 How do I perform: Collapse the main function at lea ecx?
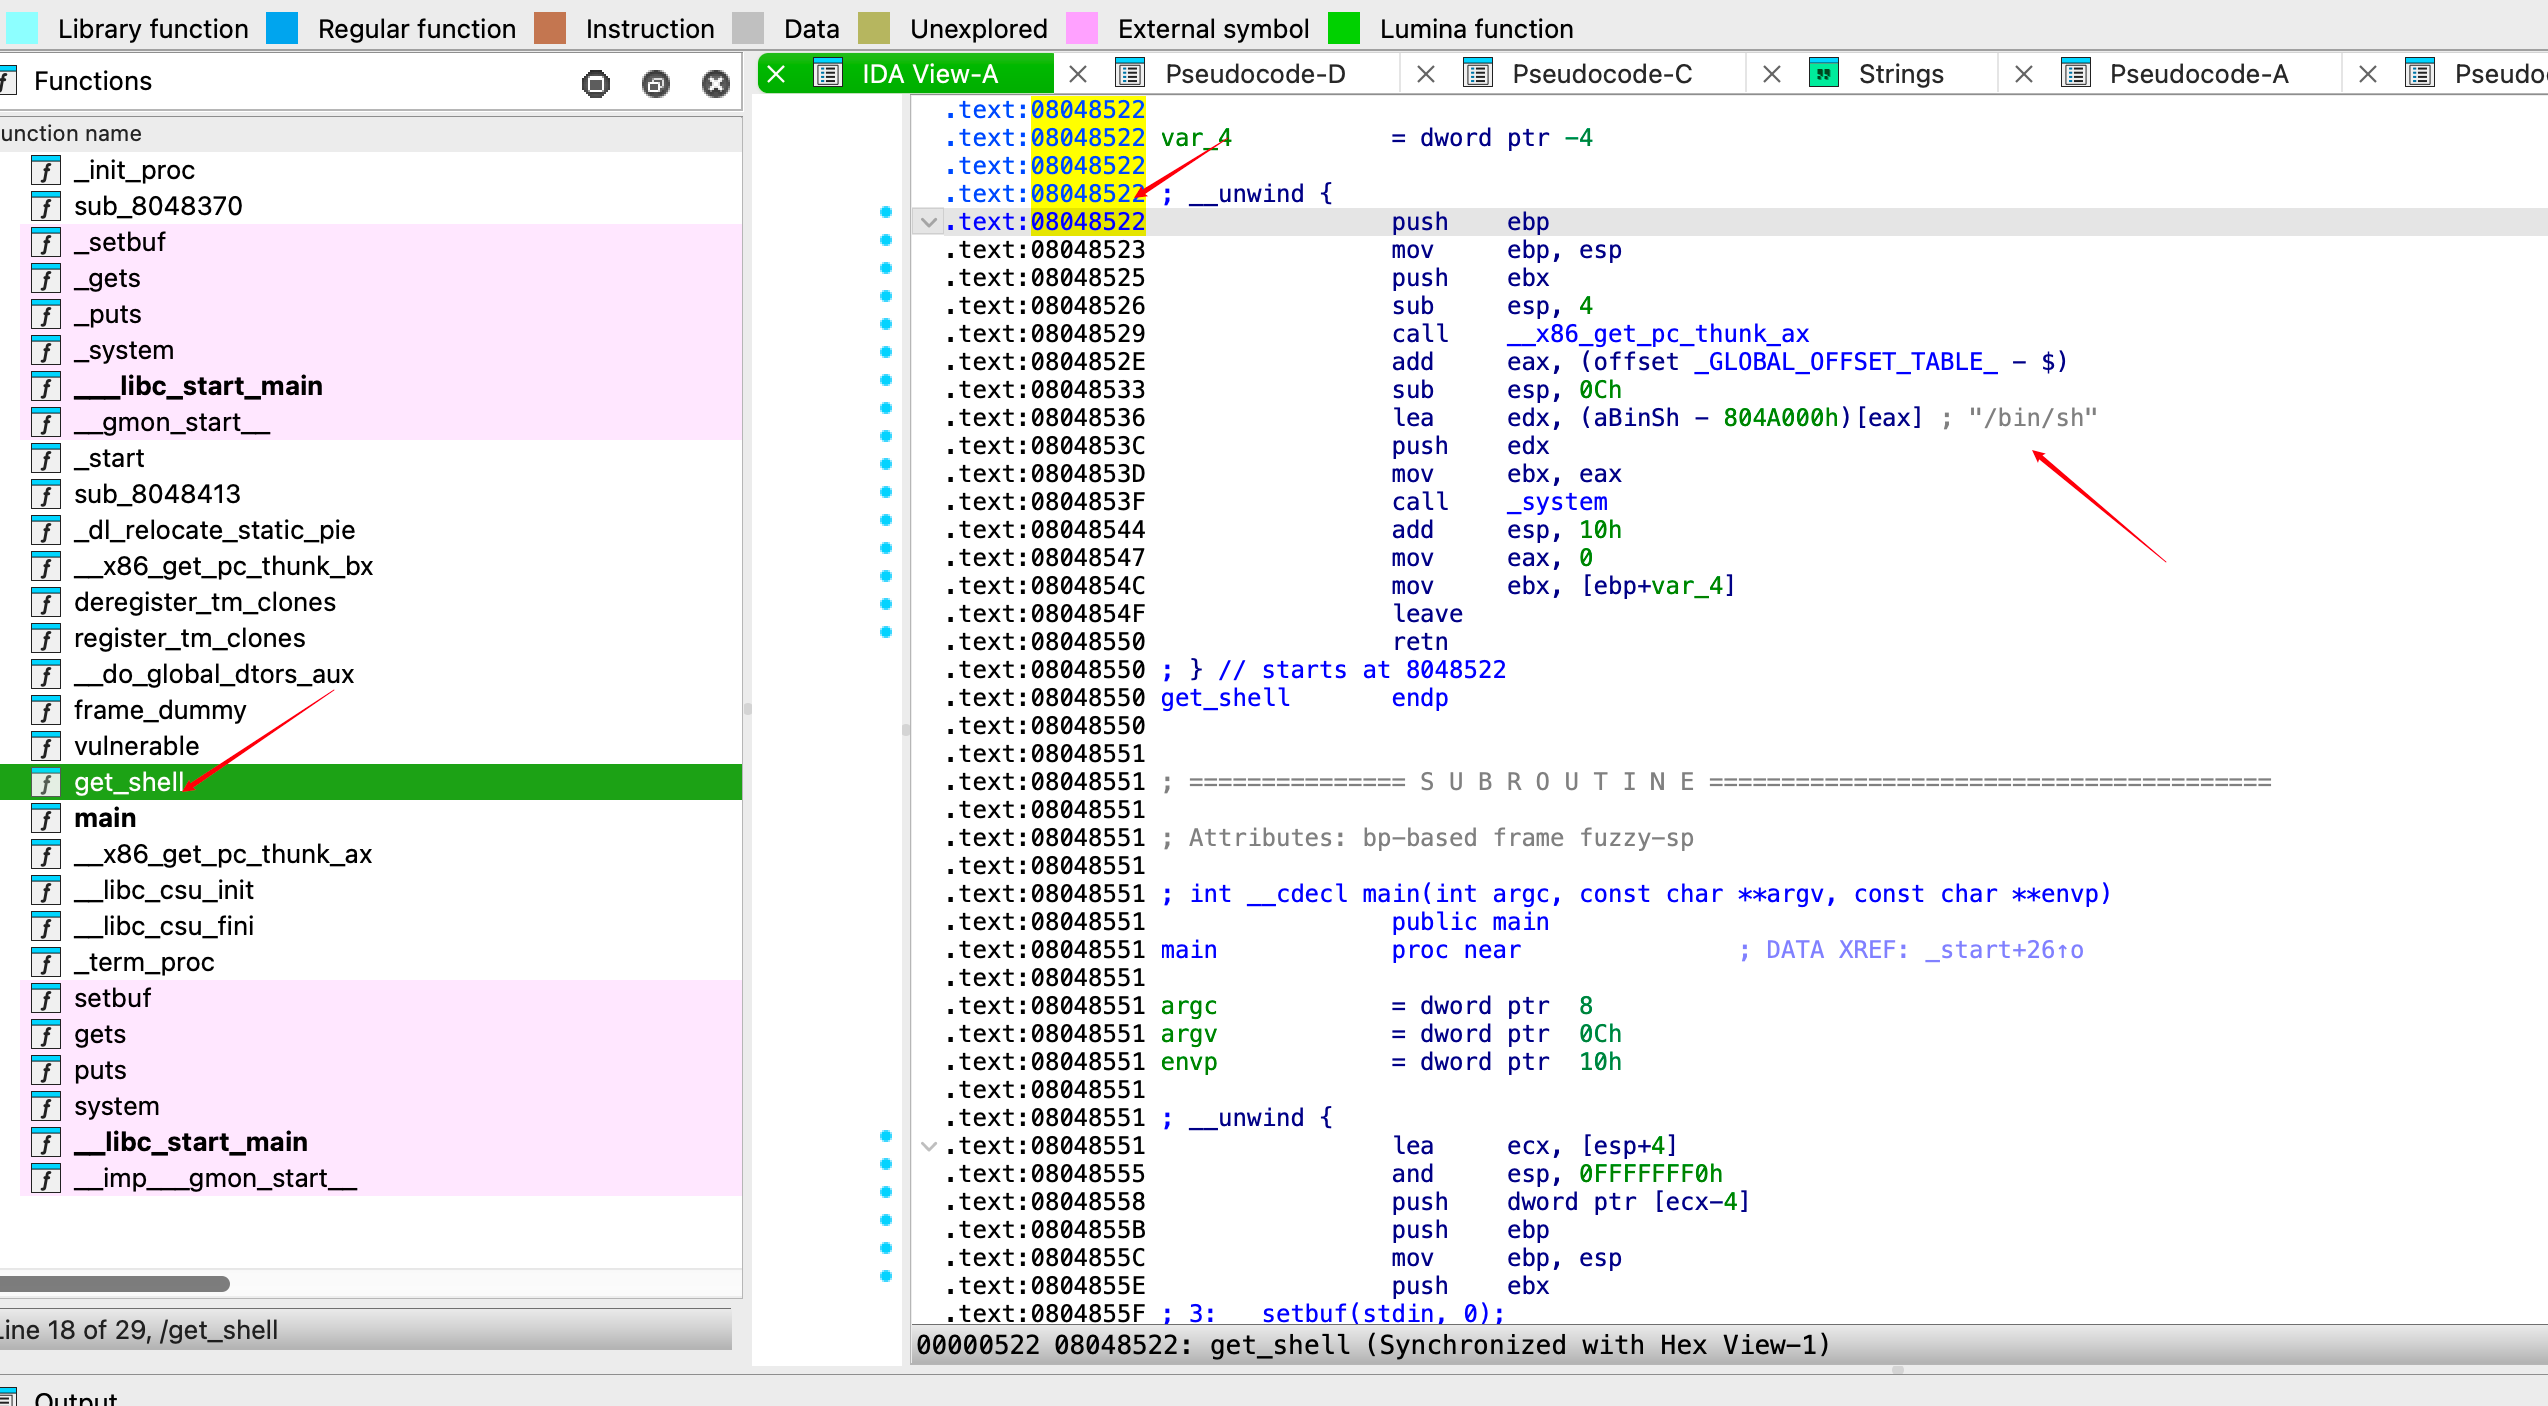pyautogui.click(x=929, y=1146)
